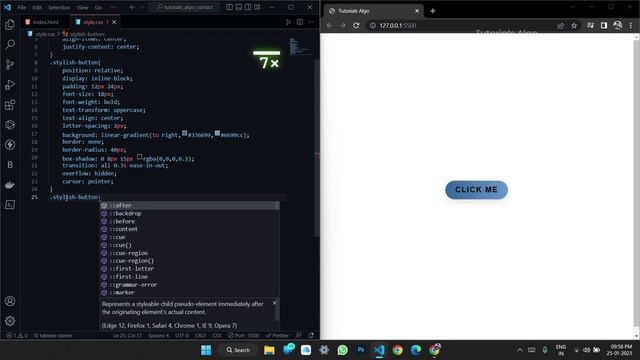This screenshot has height=360, width=640.
Task: Open the Accounts icon in VS Code
Action: coord(10,301)
